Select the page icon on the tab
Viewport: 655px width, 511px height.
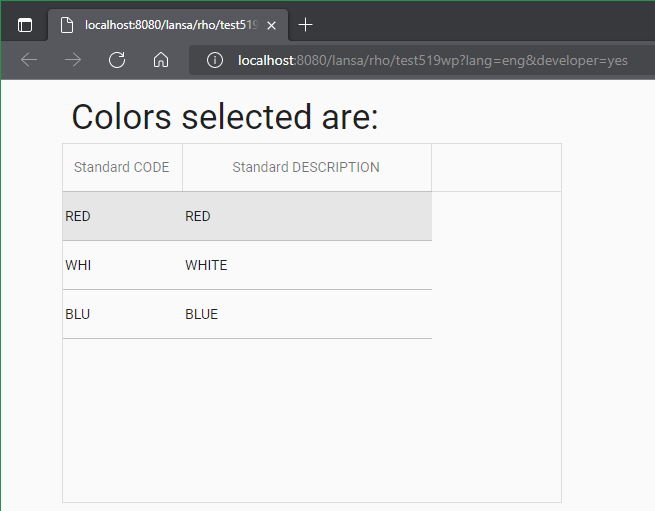coord(67,25)
